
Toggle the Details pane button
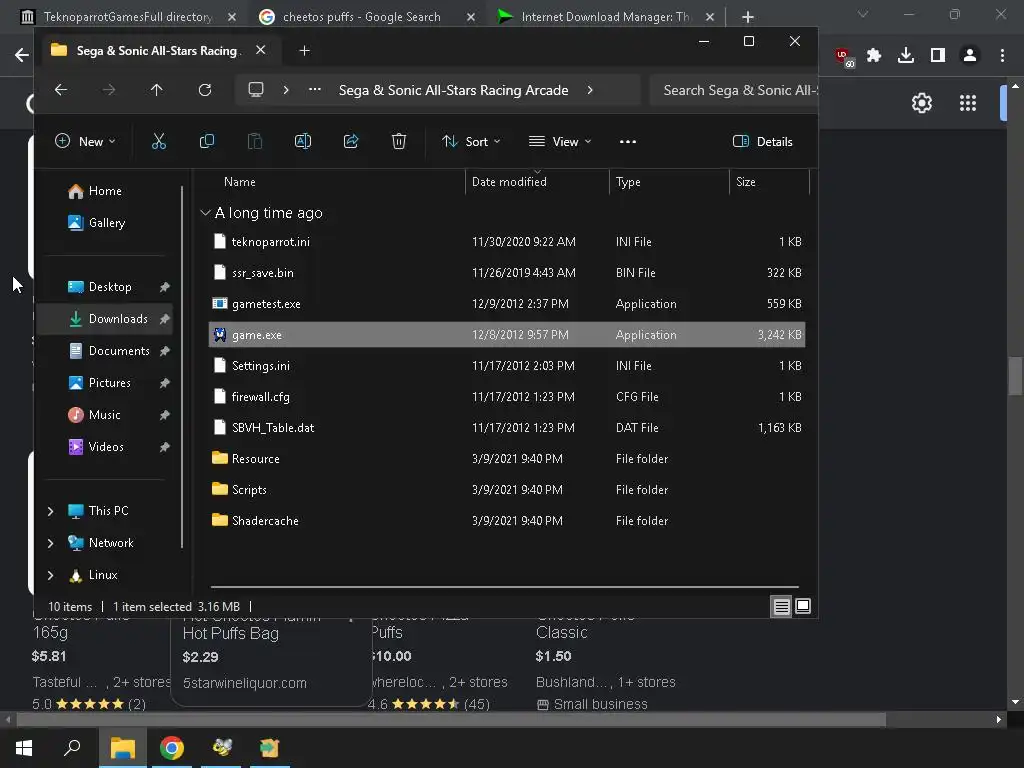click(763, 142)
